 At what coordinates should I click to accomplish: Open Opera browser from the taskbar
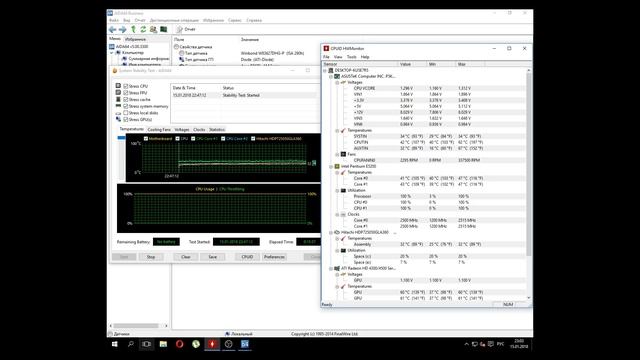180,344
